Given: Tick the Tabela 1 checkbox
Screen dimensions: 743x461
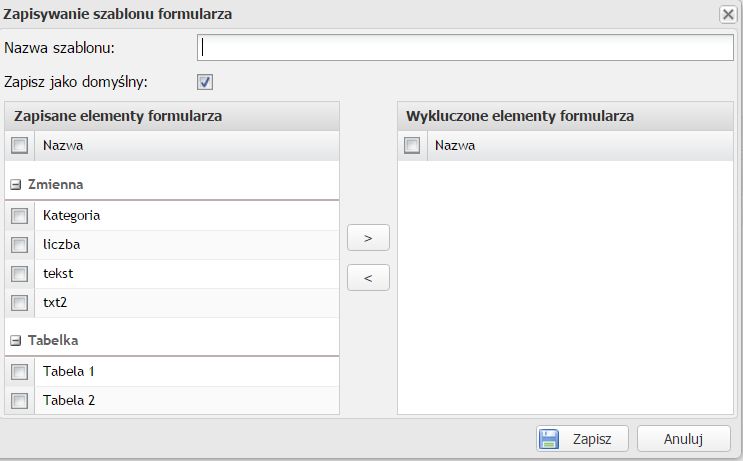Looking at the screenshot, I should tap(20, 372).
